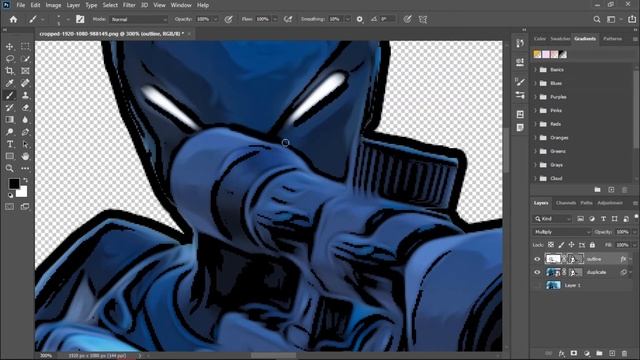
Task: Select the Crop tool
Action: coord(9,71)
